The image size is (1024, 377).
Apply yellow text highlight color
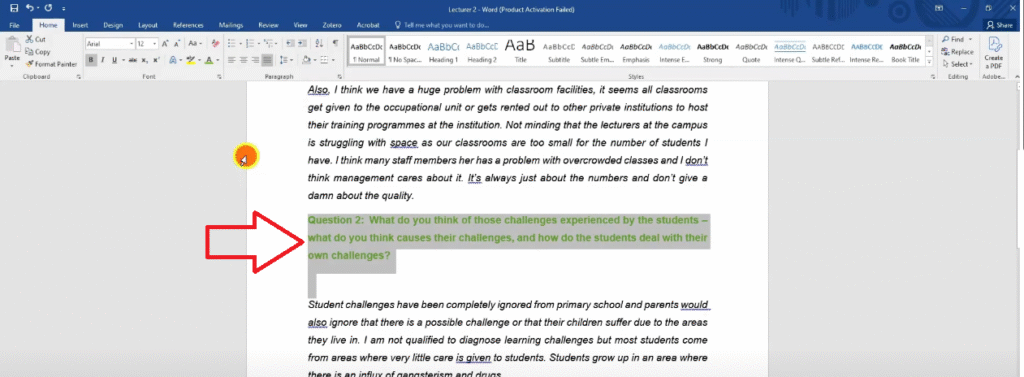(x=191, y=60)
